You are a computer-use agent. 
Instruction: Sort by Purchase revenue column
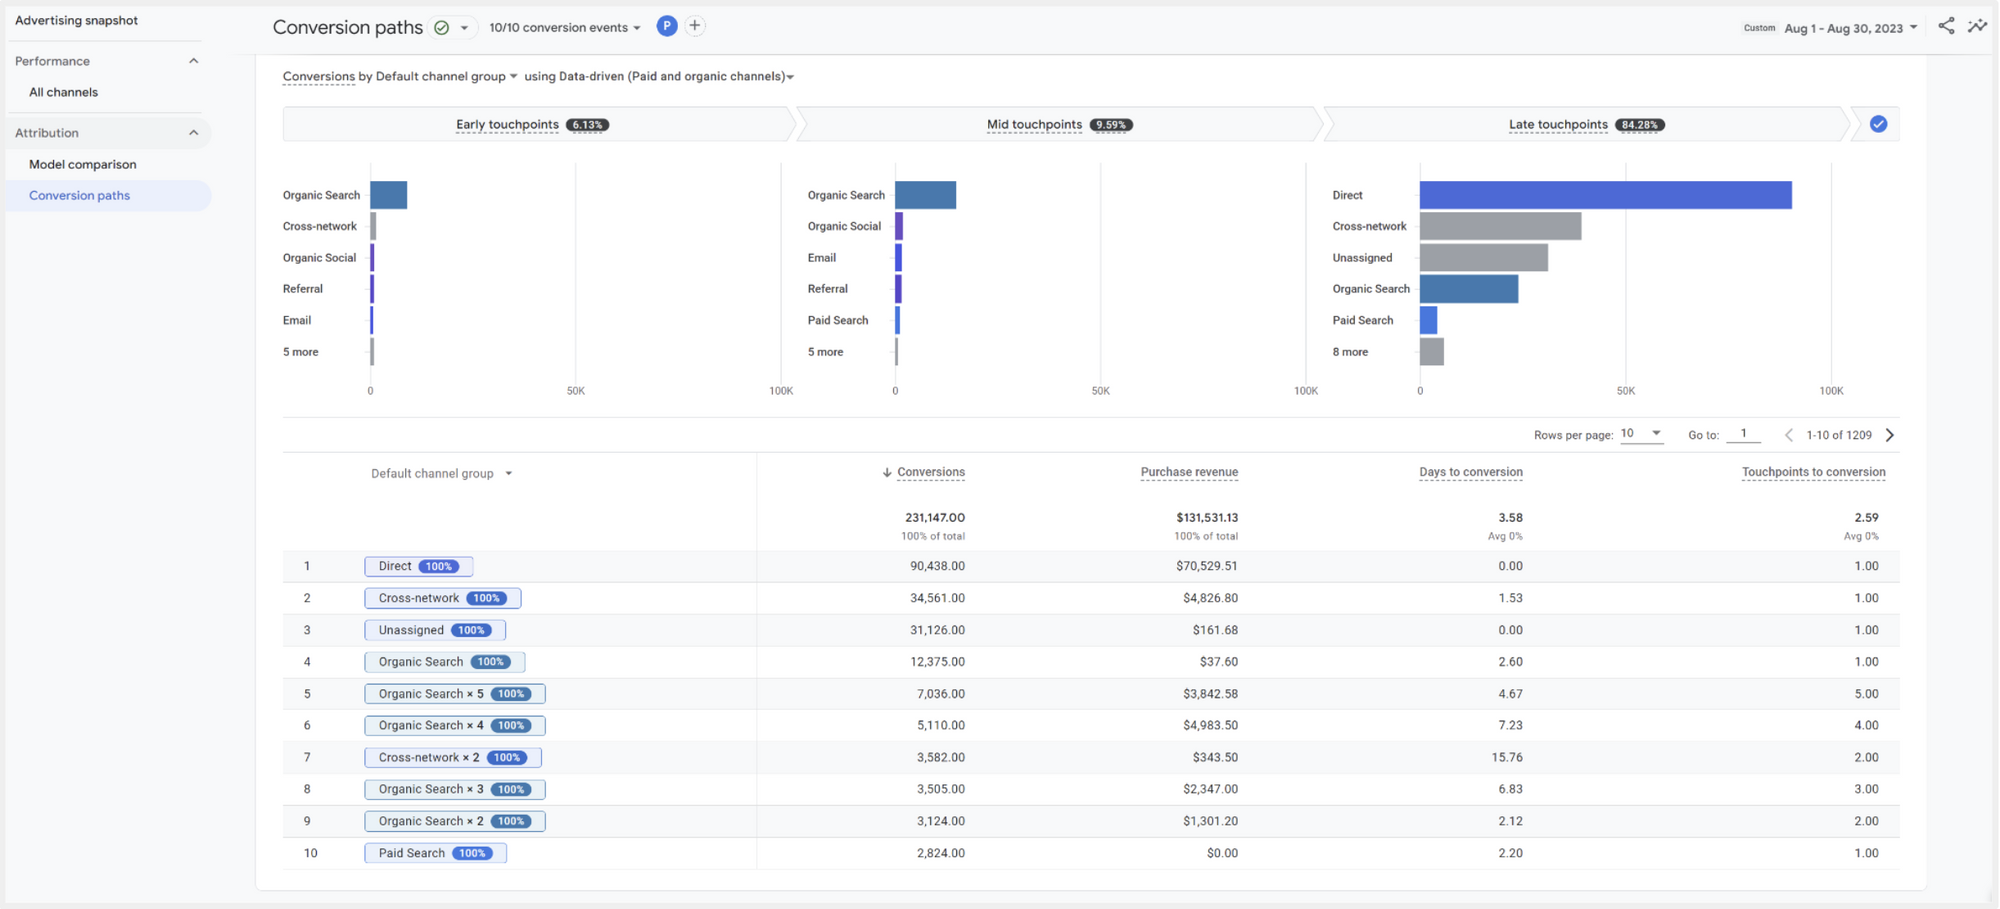[x=1189, y=472]
